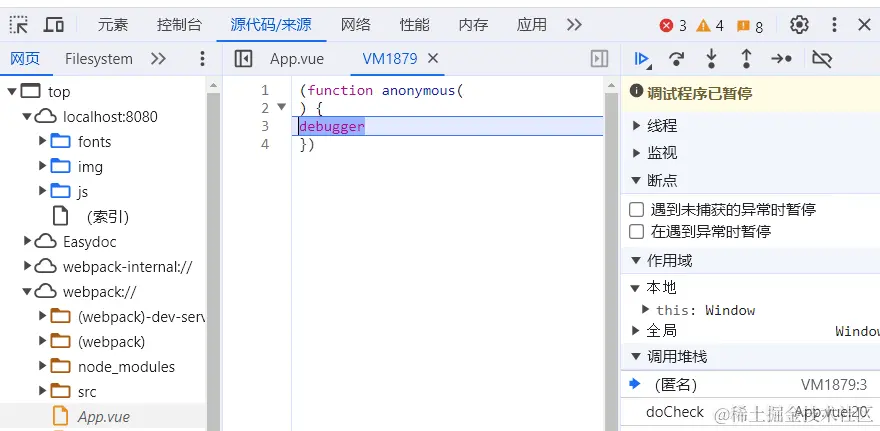The width and height of the screenshot is (880, 431).
Task: Open the 内存 tab
Action: [x=473, y=25]
